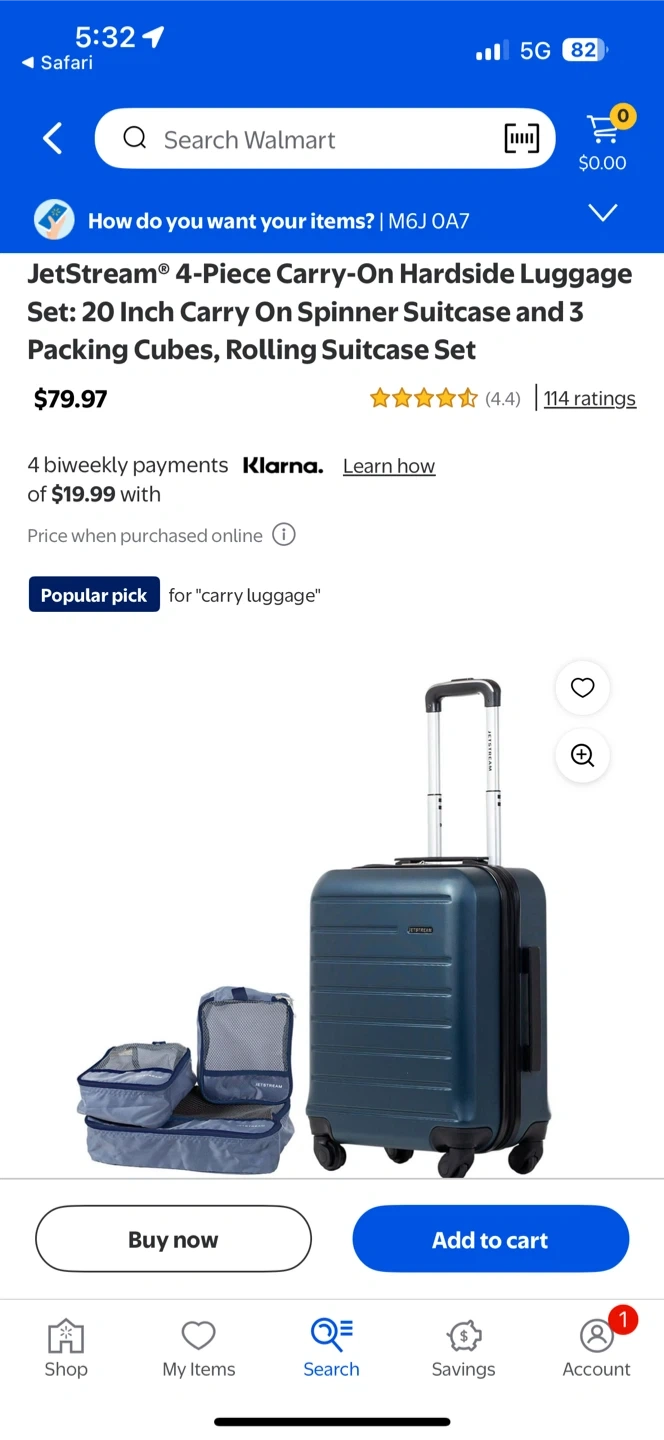Open the barcode scanner icon
Screen dimensions: 664x1440
pos(521,139)
